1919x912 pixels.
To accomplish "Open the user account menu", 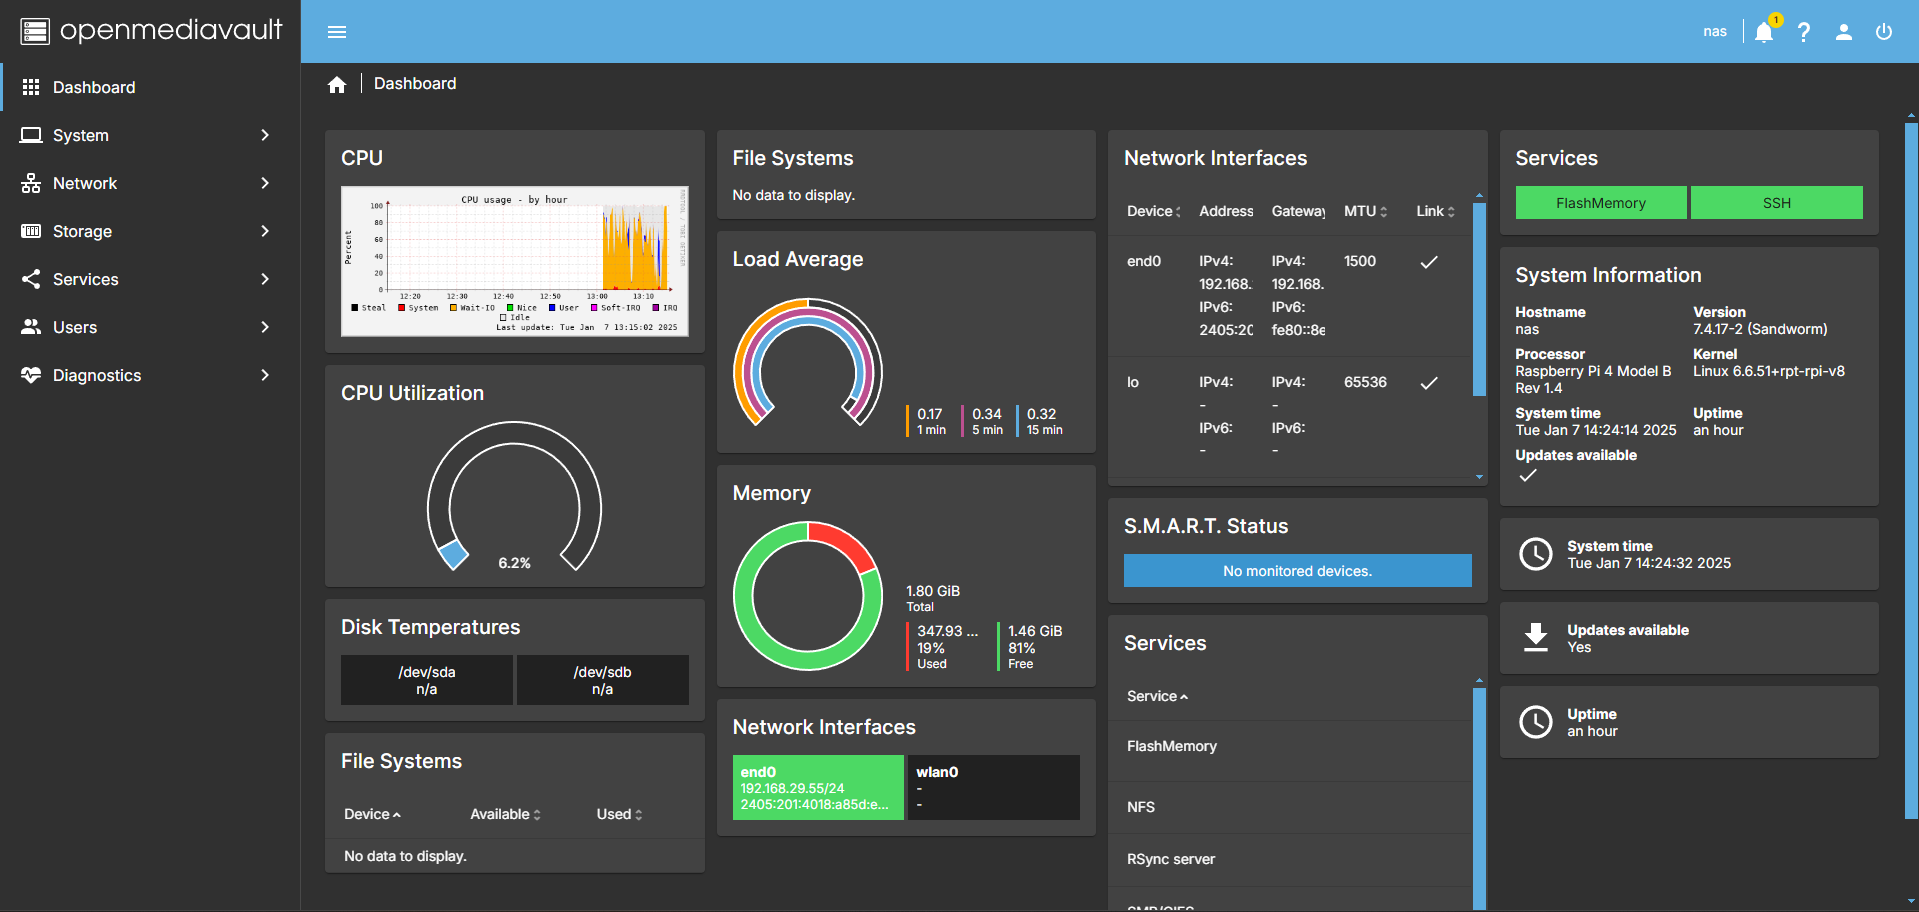I will [1844, 32].
